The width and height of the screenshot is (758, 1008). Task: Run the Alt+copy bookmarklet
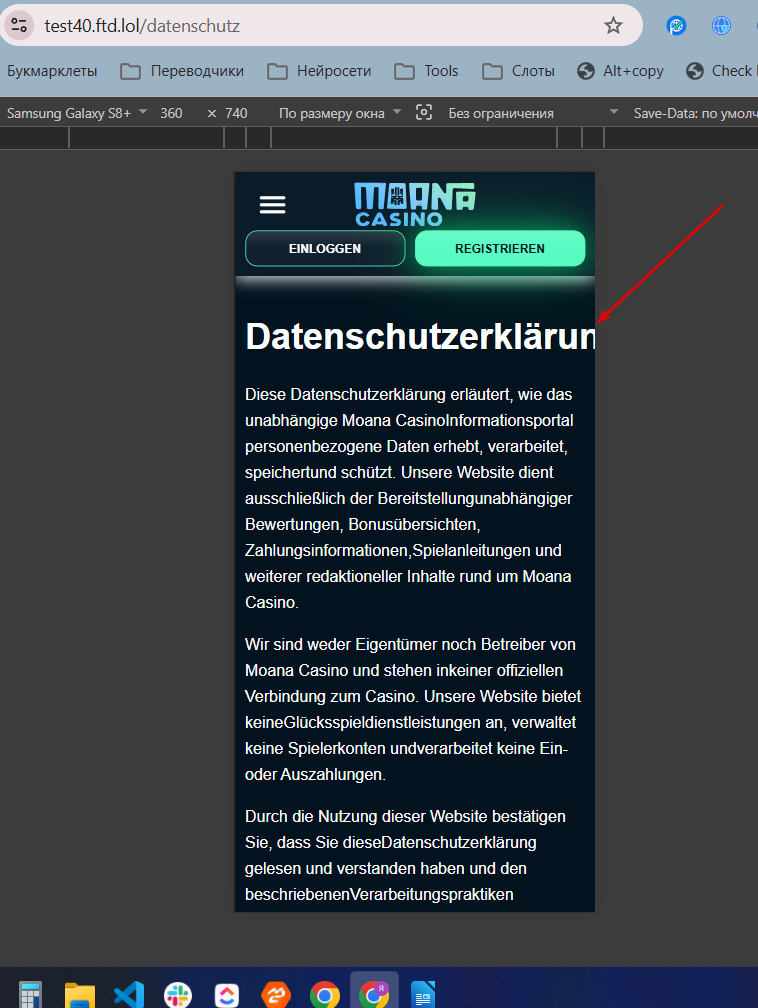620,71
